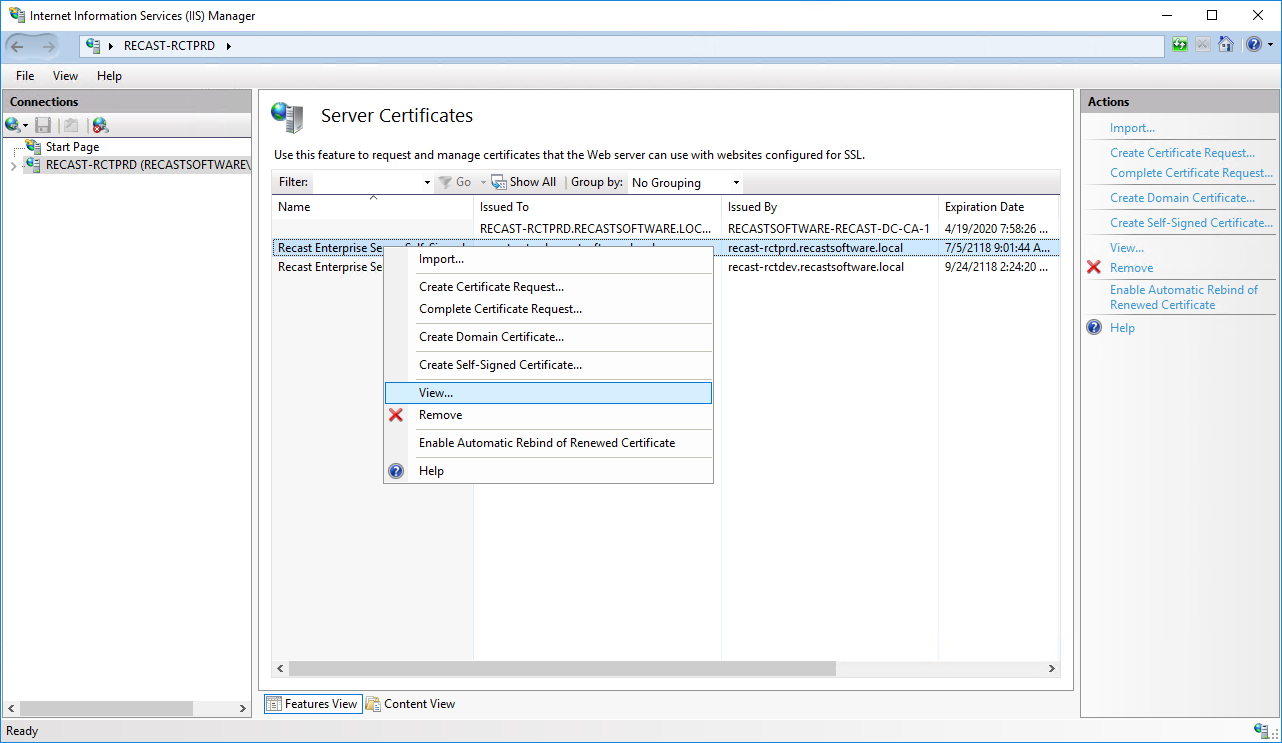Click the RECASTSOFTWARE-RECAST-DC-CA-1 issuer cell
This screenshot has width=1282, height=743.
[829, 229]
